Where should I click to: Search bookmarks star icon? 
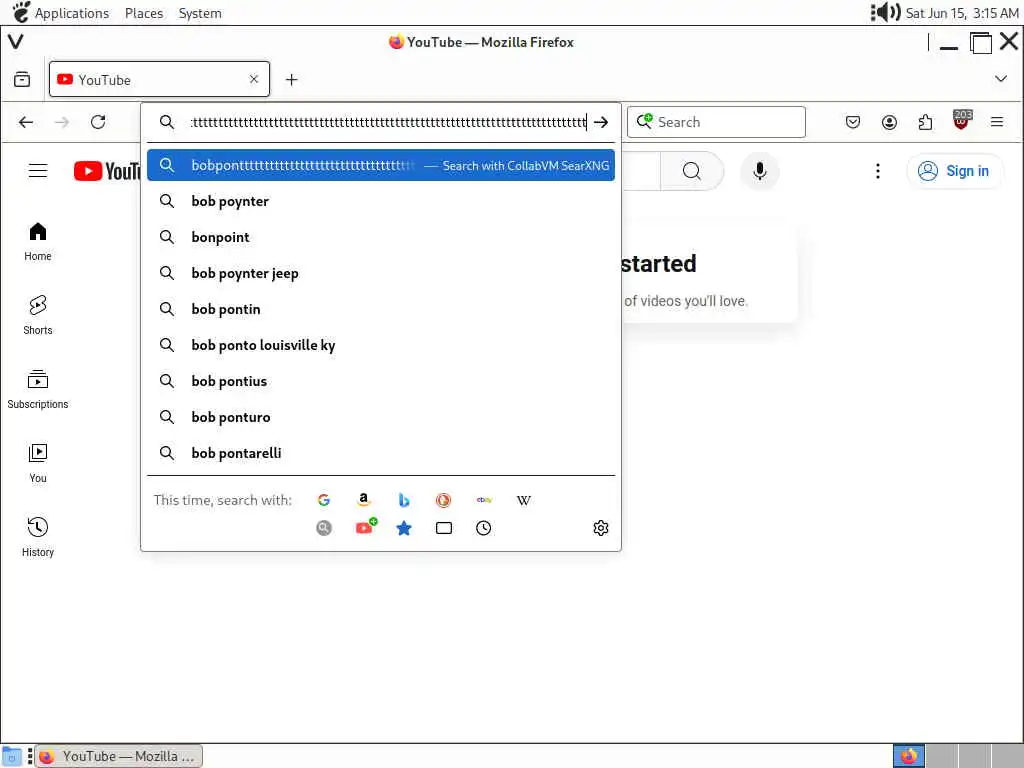(x=404, y=528)
